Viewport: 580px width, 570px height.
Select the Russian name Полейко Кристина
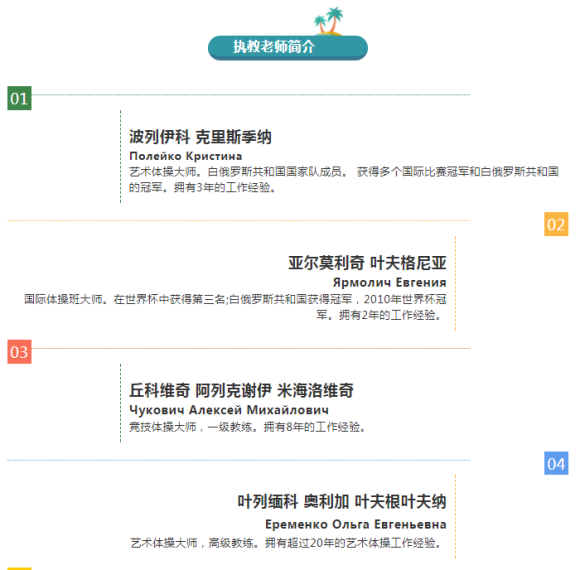click(186, 156)
